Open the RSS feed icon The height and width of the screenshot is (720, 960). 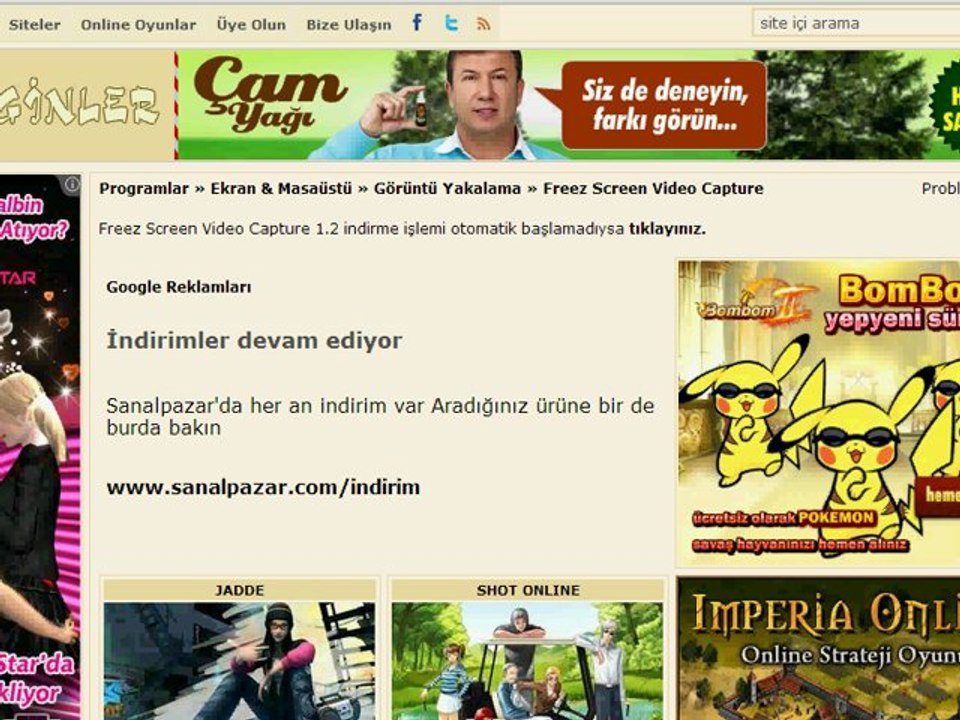tap(484, 24)
